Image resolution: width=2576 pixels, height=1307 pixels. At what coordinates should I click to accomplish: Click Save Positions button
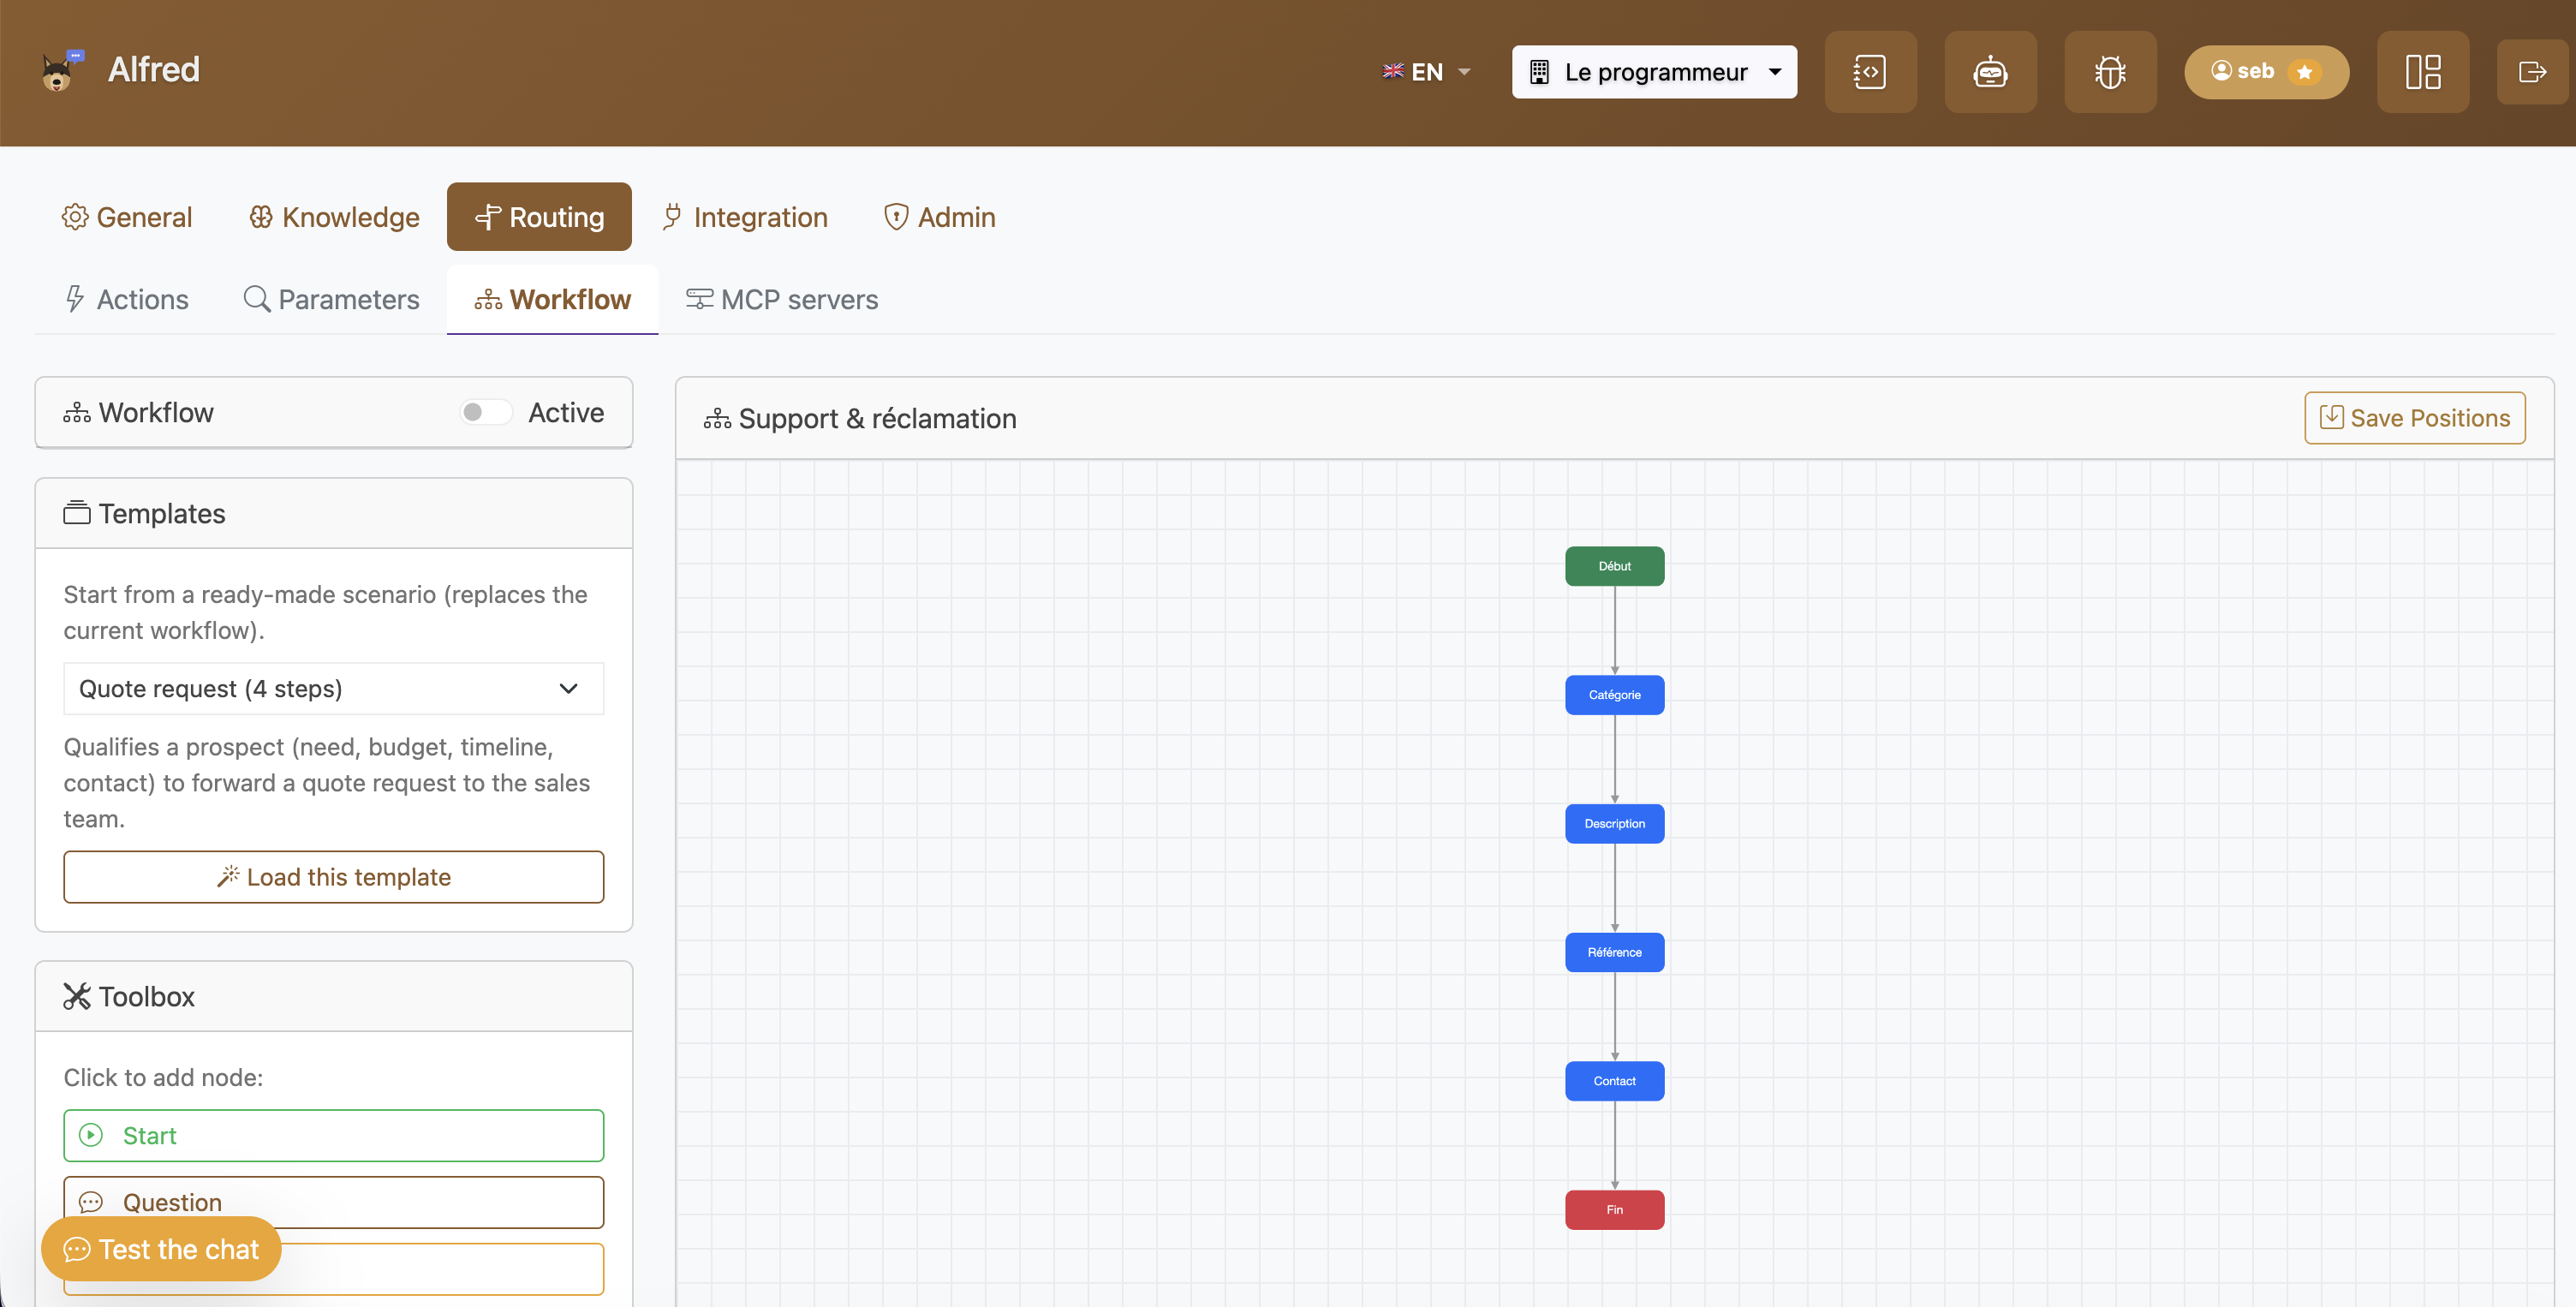tap(2415, 418)
